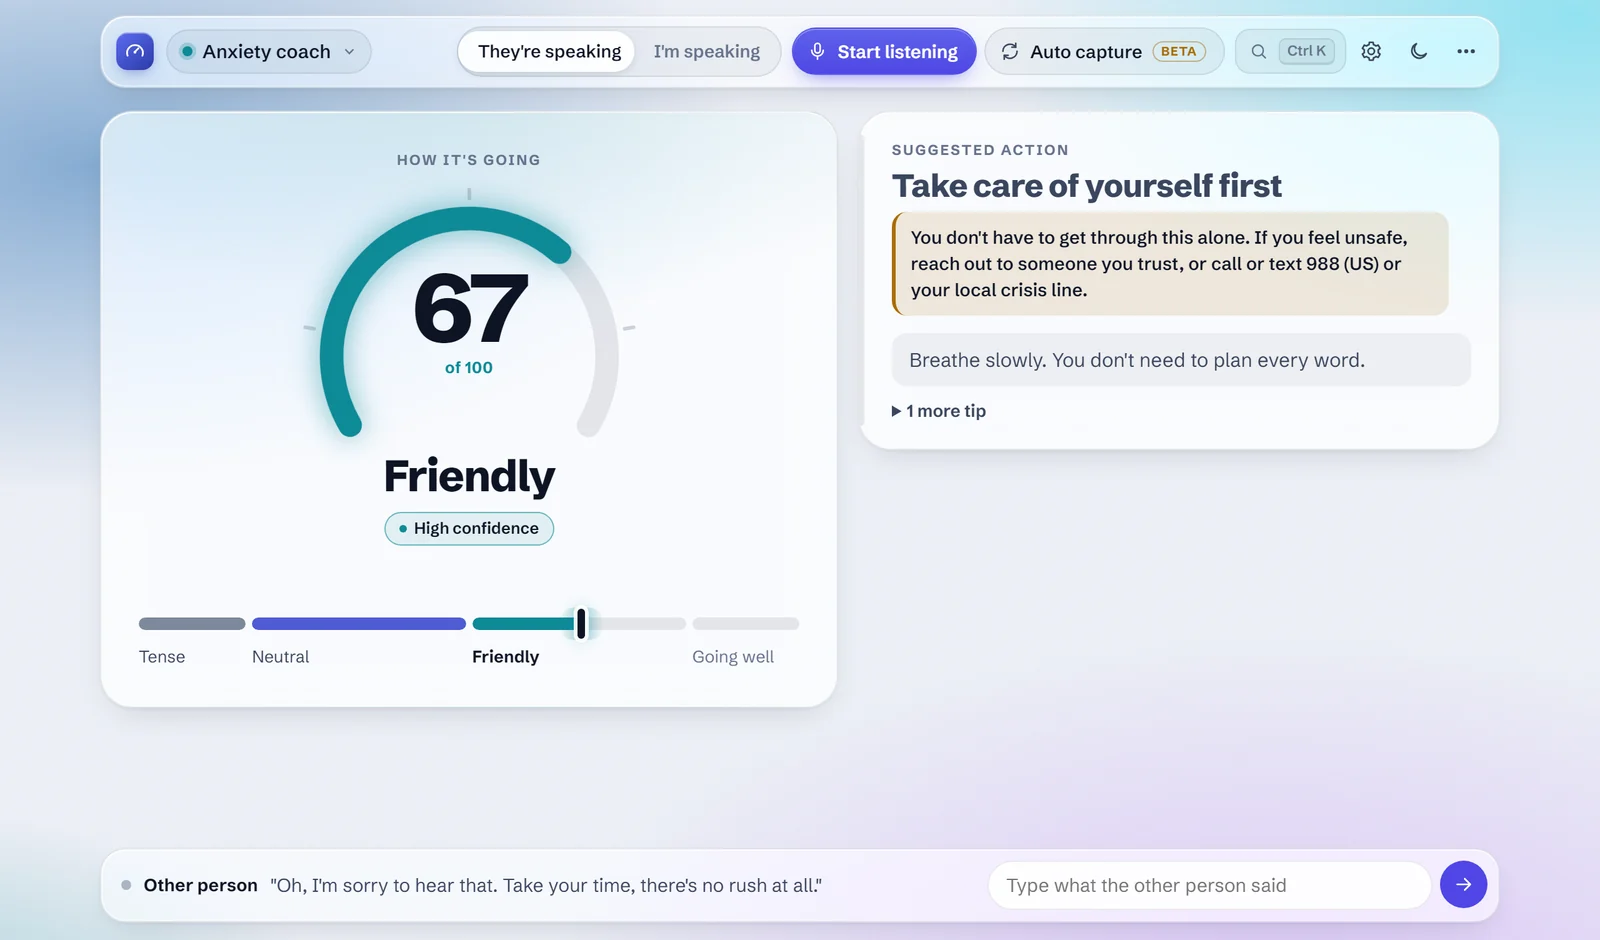Image resolution: width=1600 pixels, height=940 pixels.
Task: Click the High confidence badge
Action: pyautogui.click(x=469, y=528)
